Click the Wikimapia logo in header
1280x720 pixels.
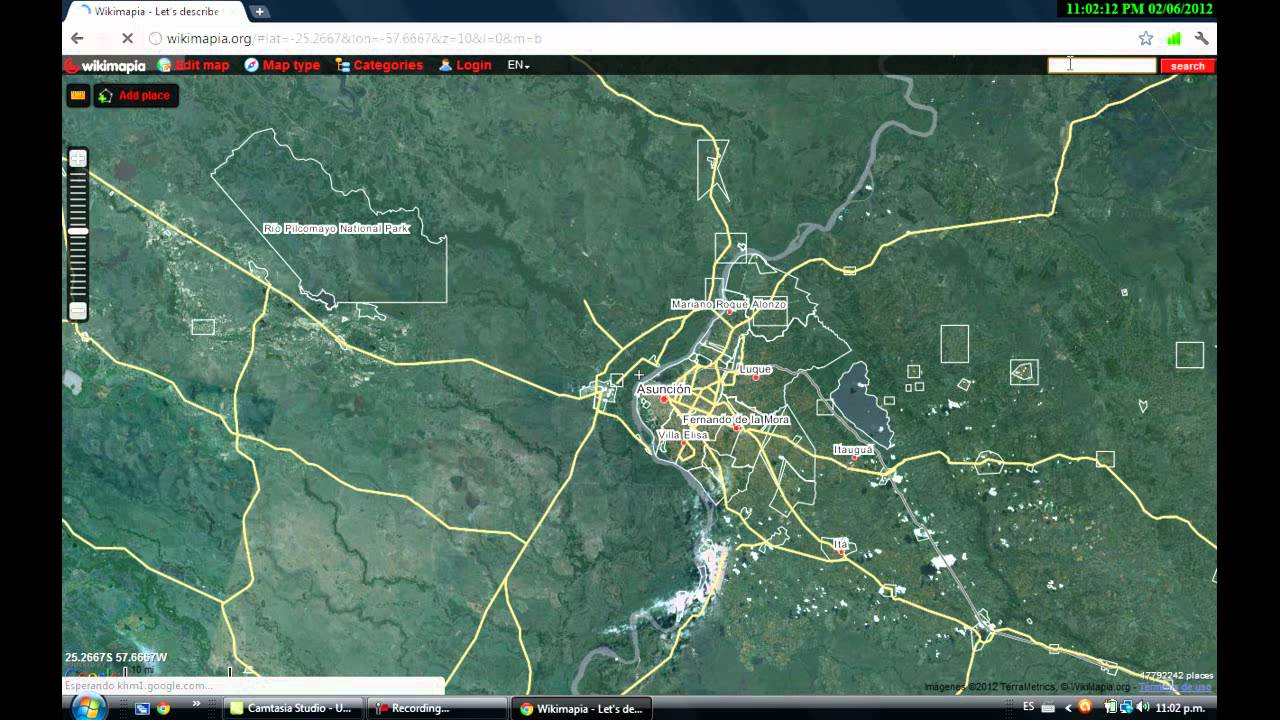tap(105, 66)
